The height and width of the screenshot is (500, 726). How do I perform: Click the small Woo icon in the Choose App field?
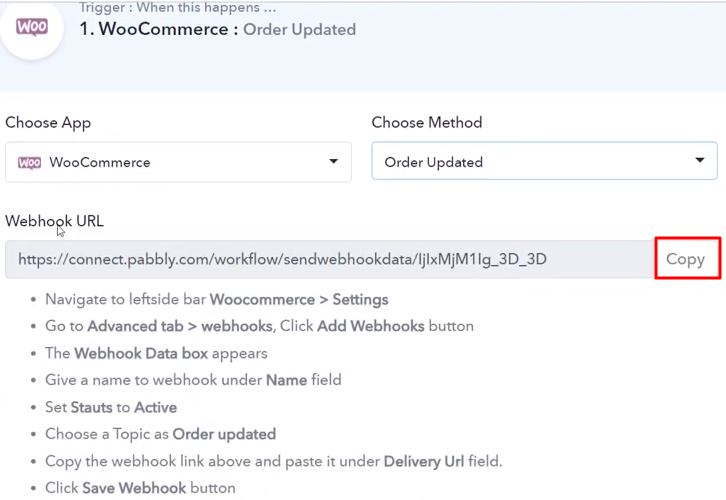[x=30, y=163]
